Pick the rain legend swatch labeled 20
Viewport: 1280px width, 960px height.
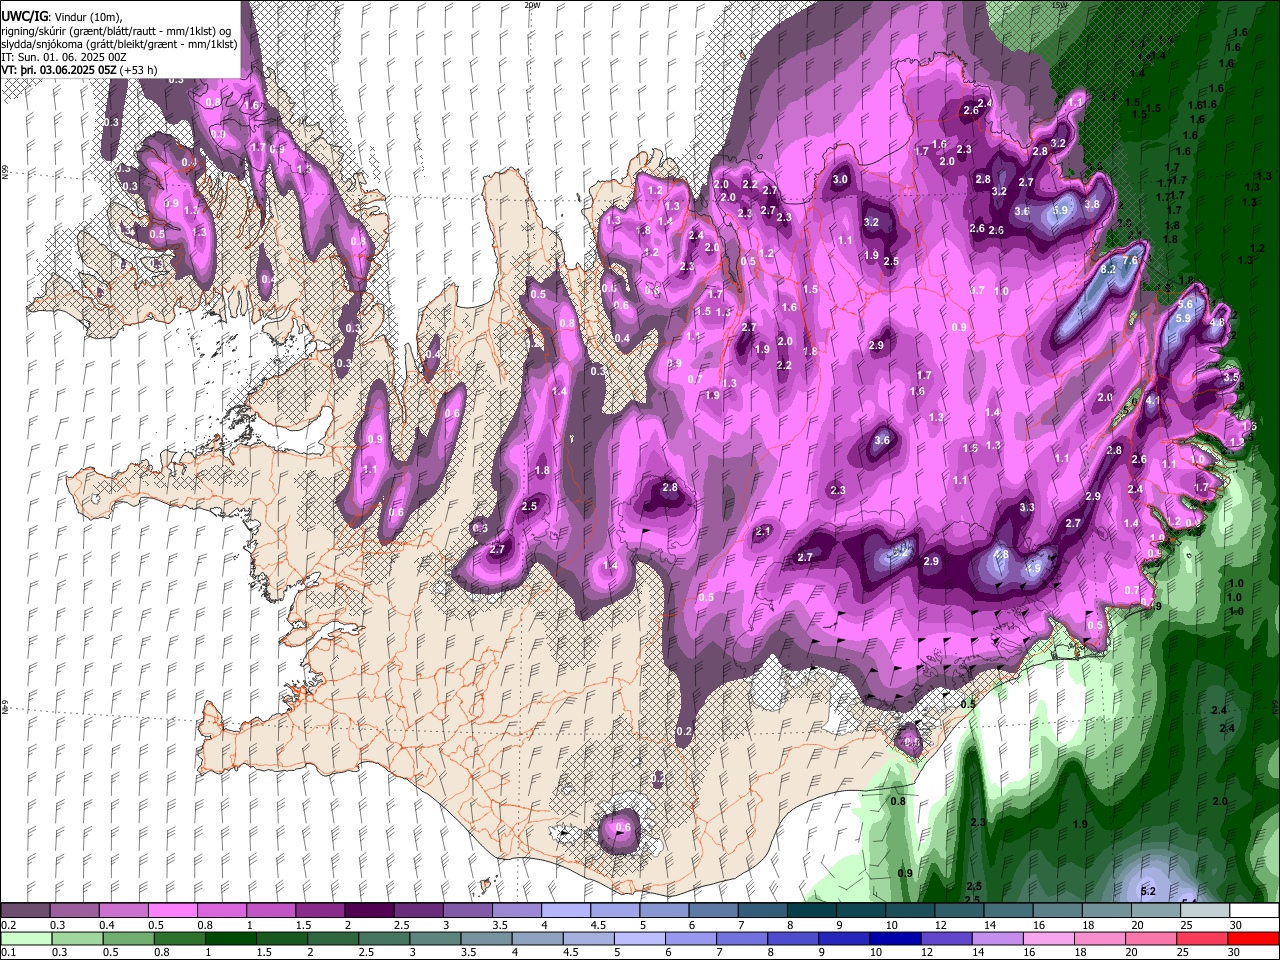point(1149,938)
